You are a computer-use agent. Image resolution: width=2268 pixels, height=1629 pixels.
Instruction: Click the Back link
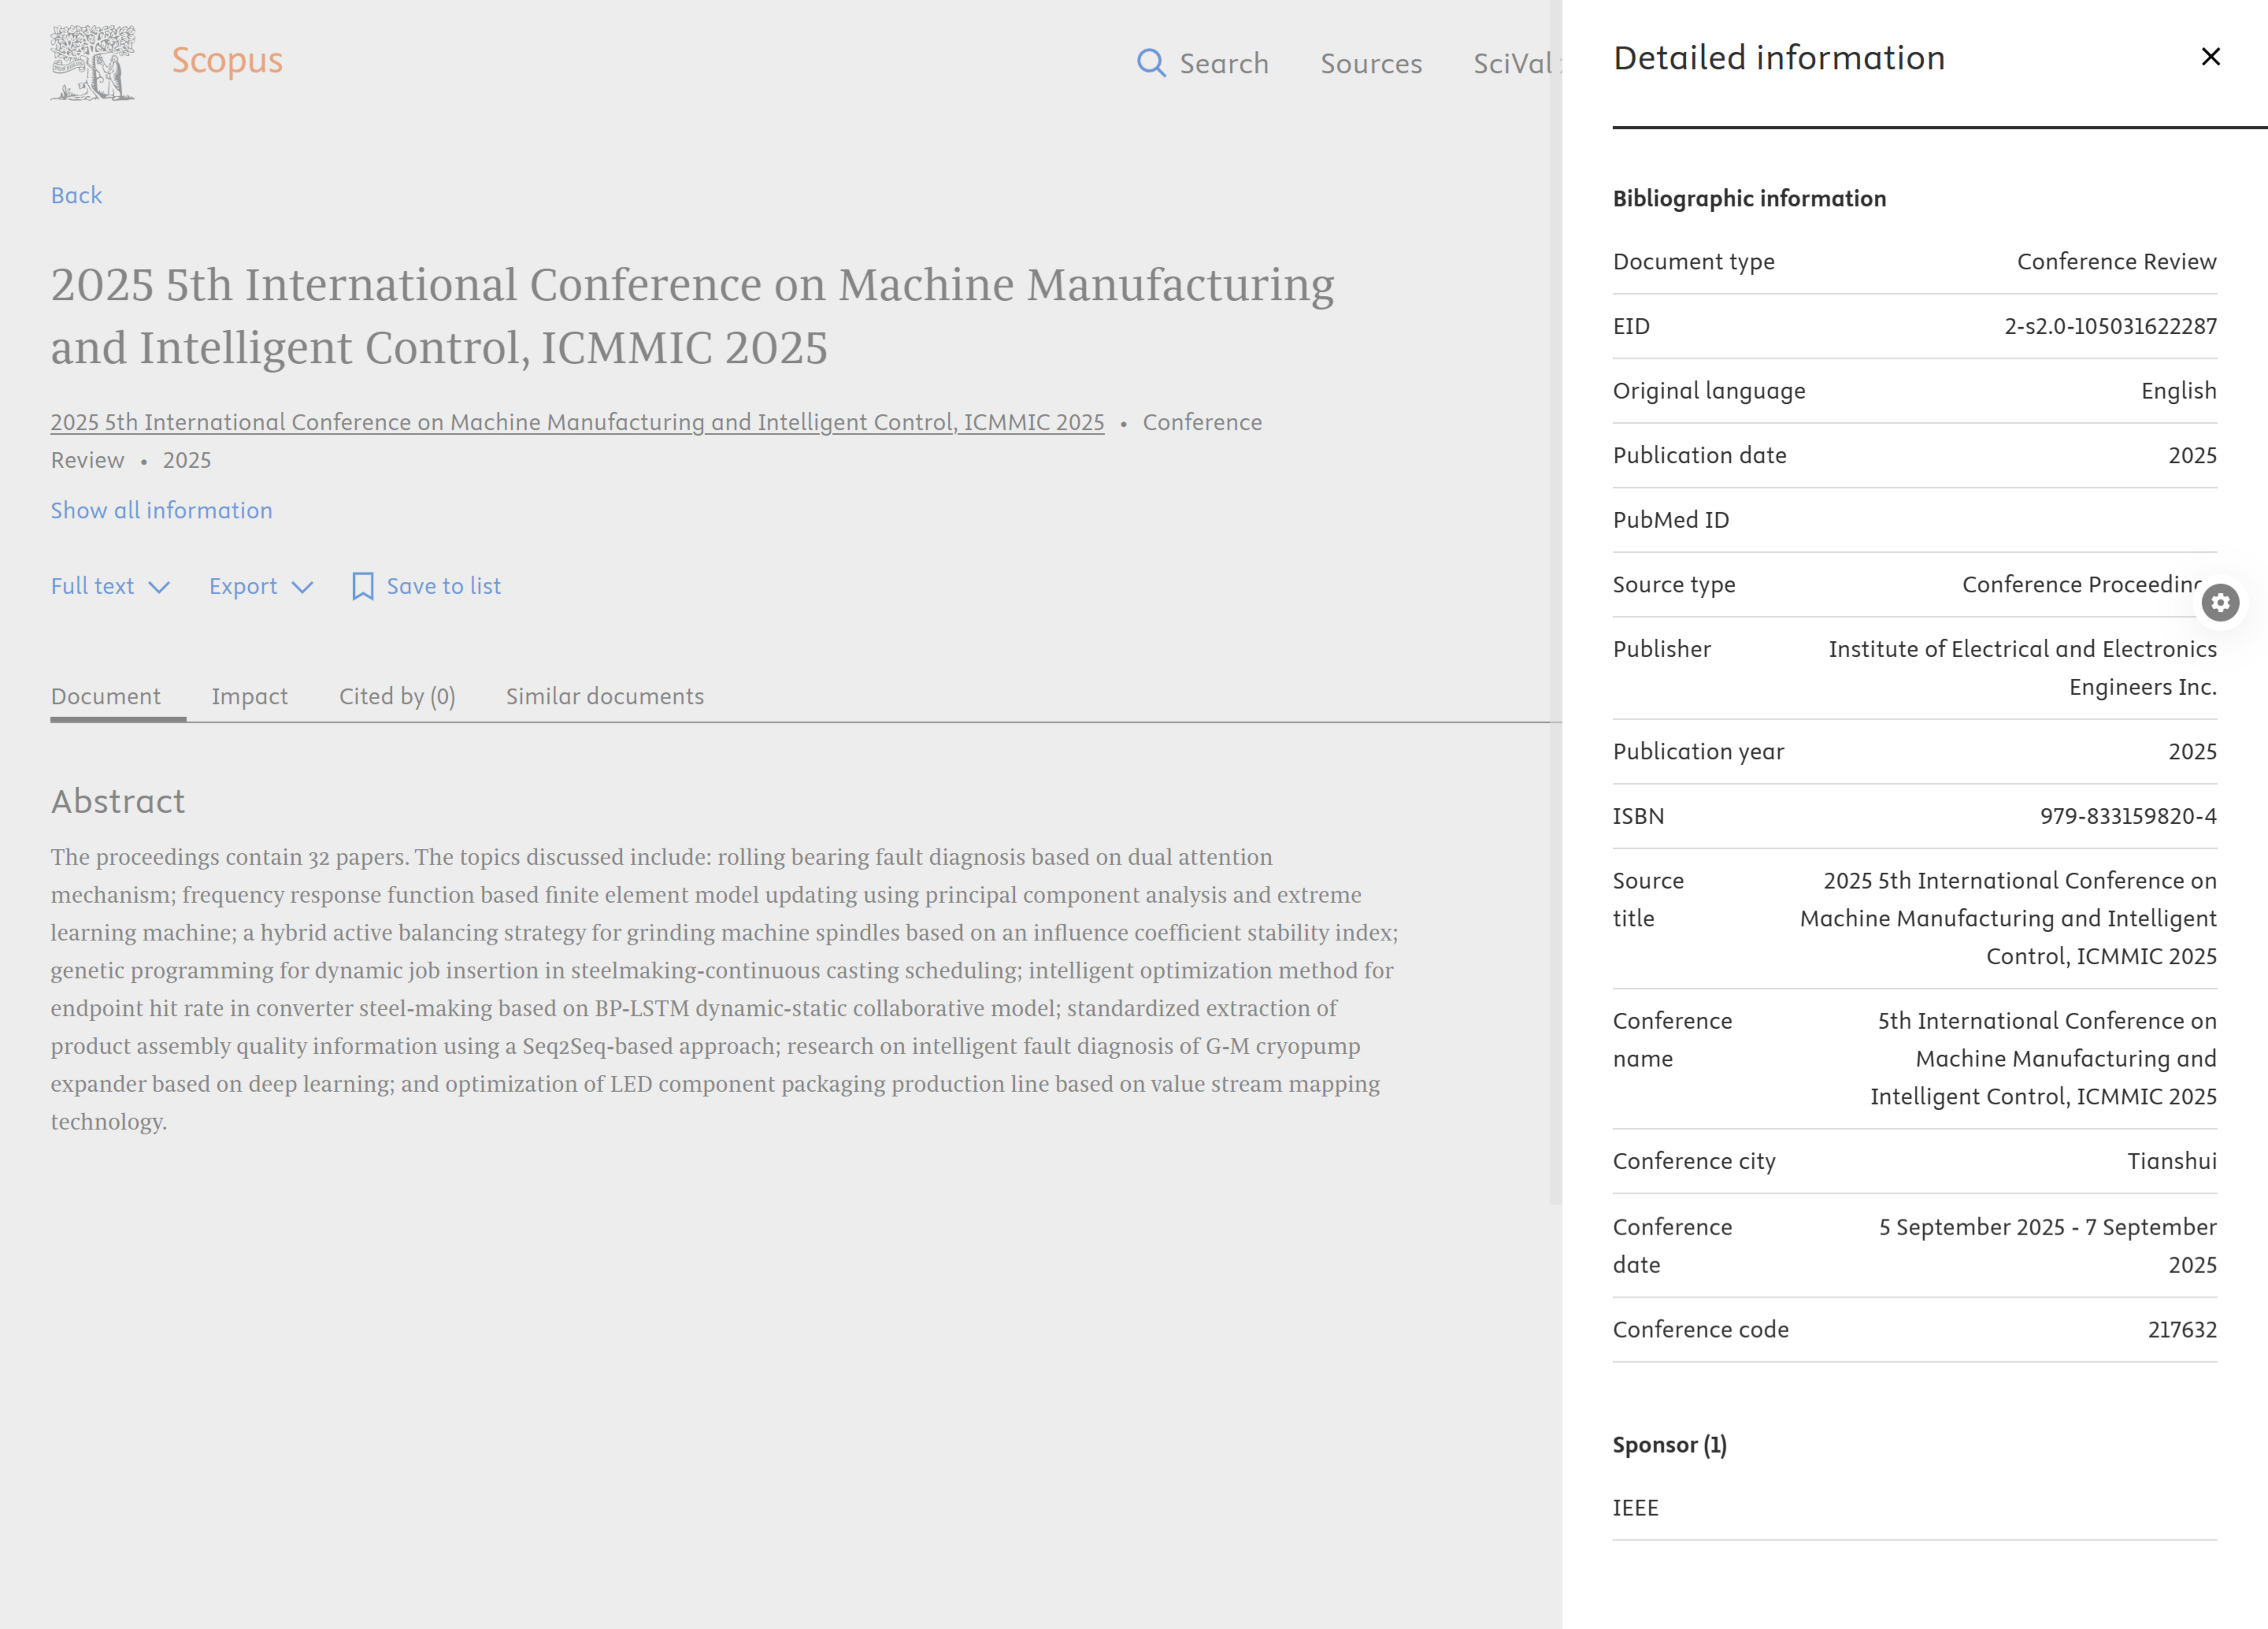point(76,195)
